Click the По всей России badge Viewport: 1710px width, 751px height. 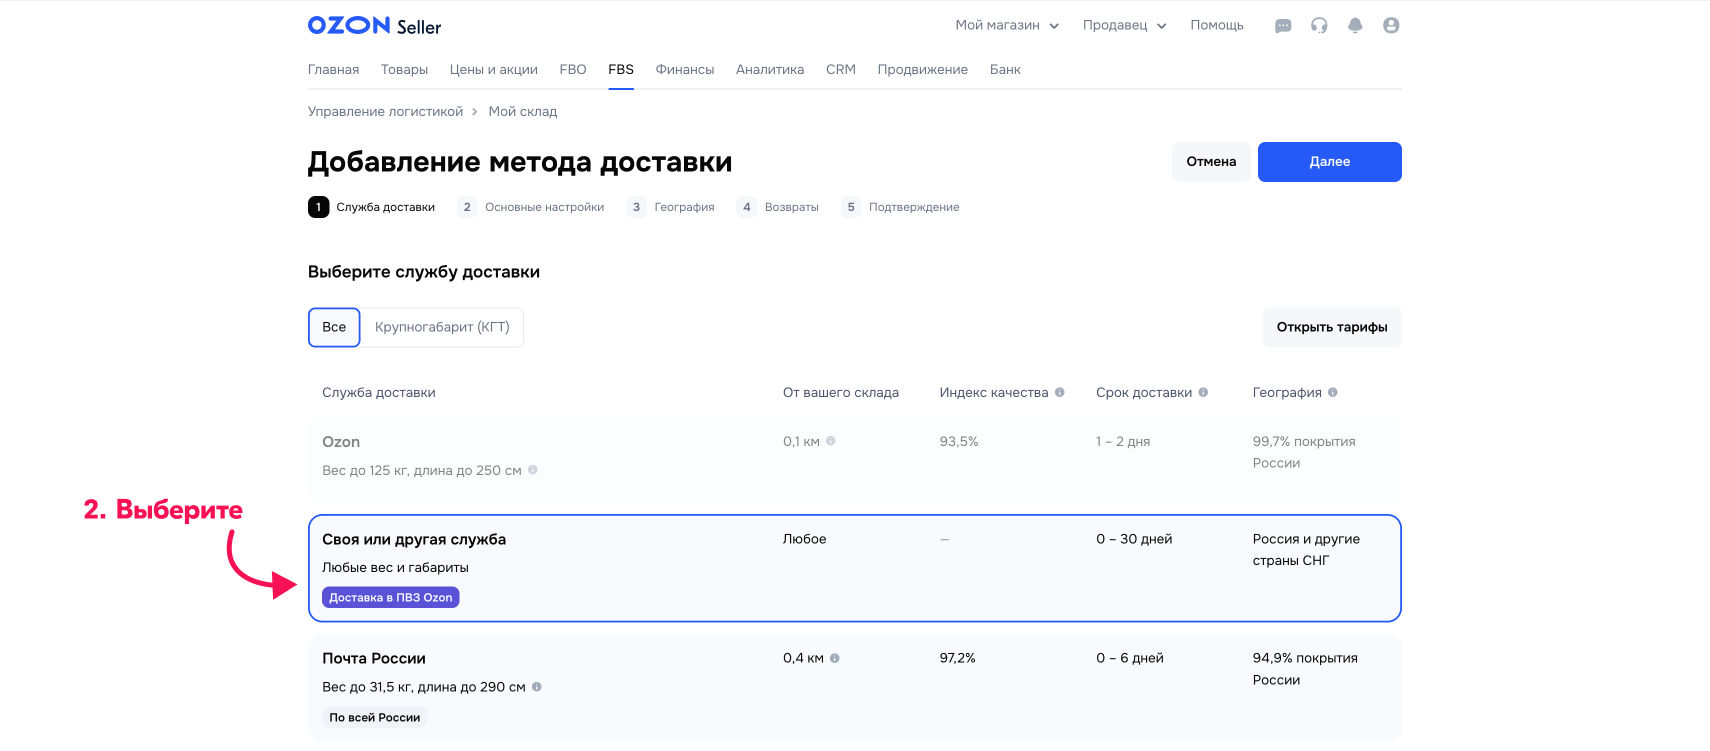pos(375,717)
